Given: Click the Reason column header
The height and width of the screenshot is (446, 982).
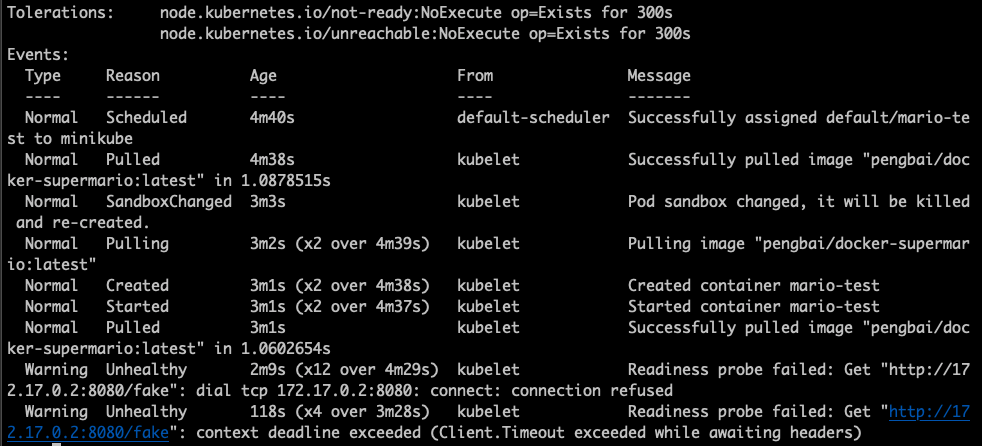Looking at the screenshot, I should [133, 76].
